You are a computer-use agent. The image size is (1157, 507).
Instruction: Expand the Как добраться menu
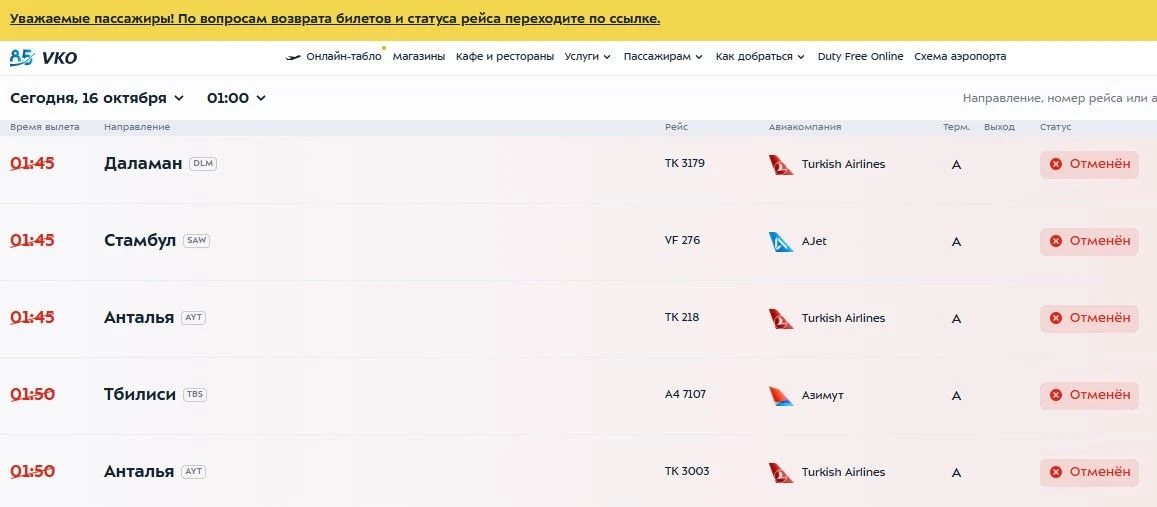[760, 57]
